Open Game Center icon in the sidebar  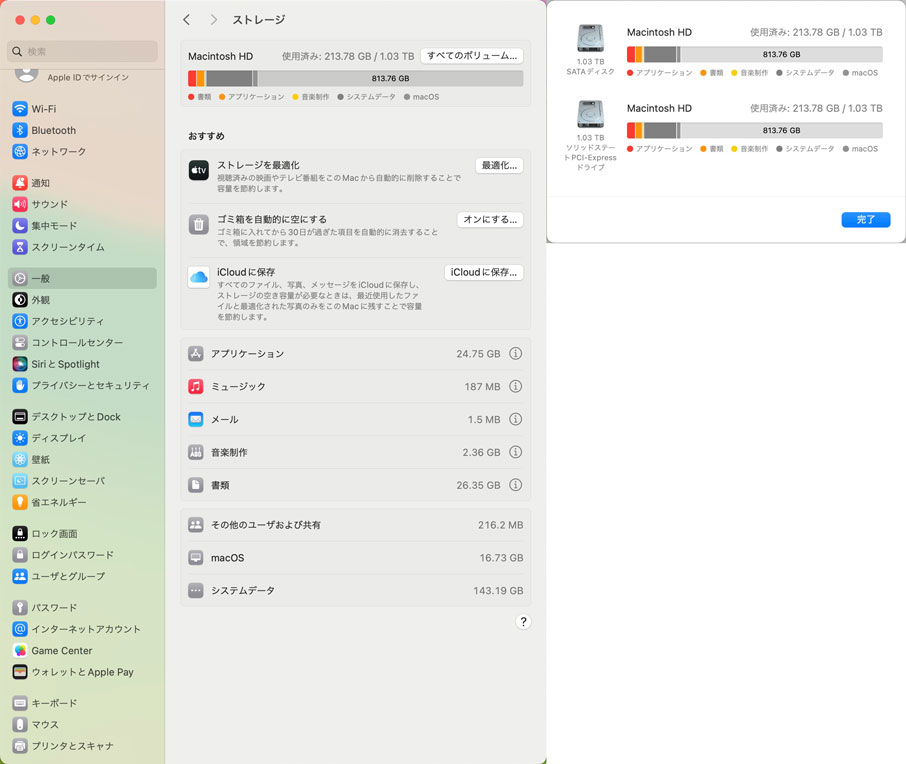20,650
